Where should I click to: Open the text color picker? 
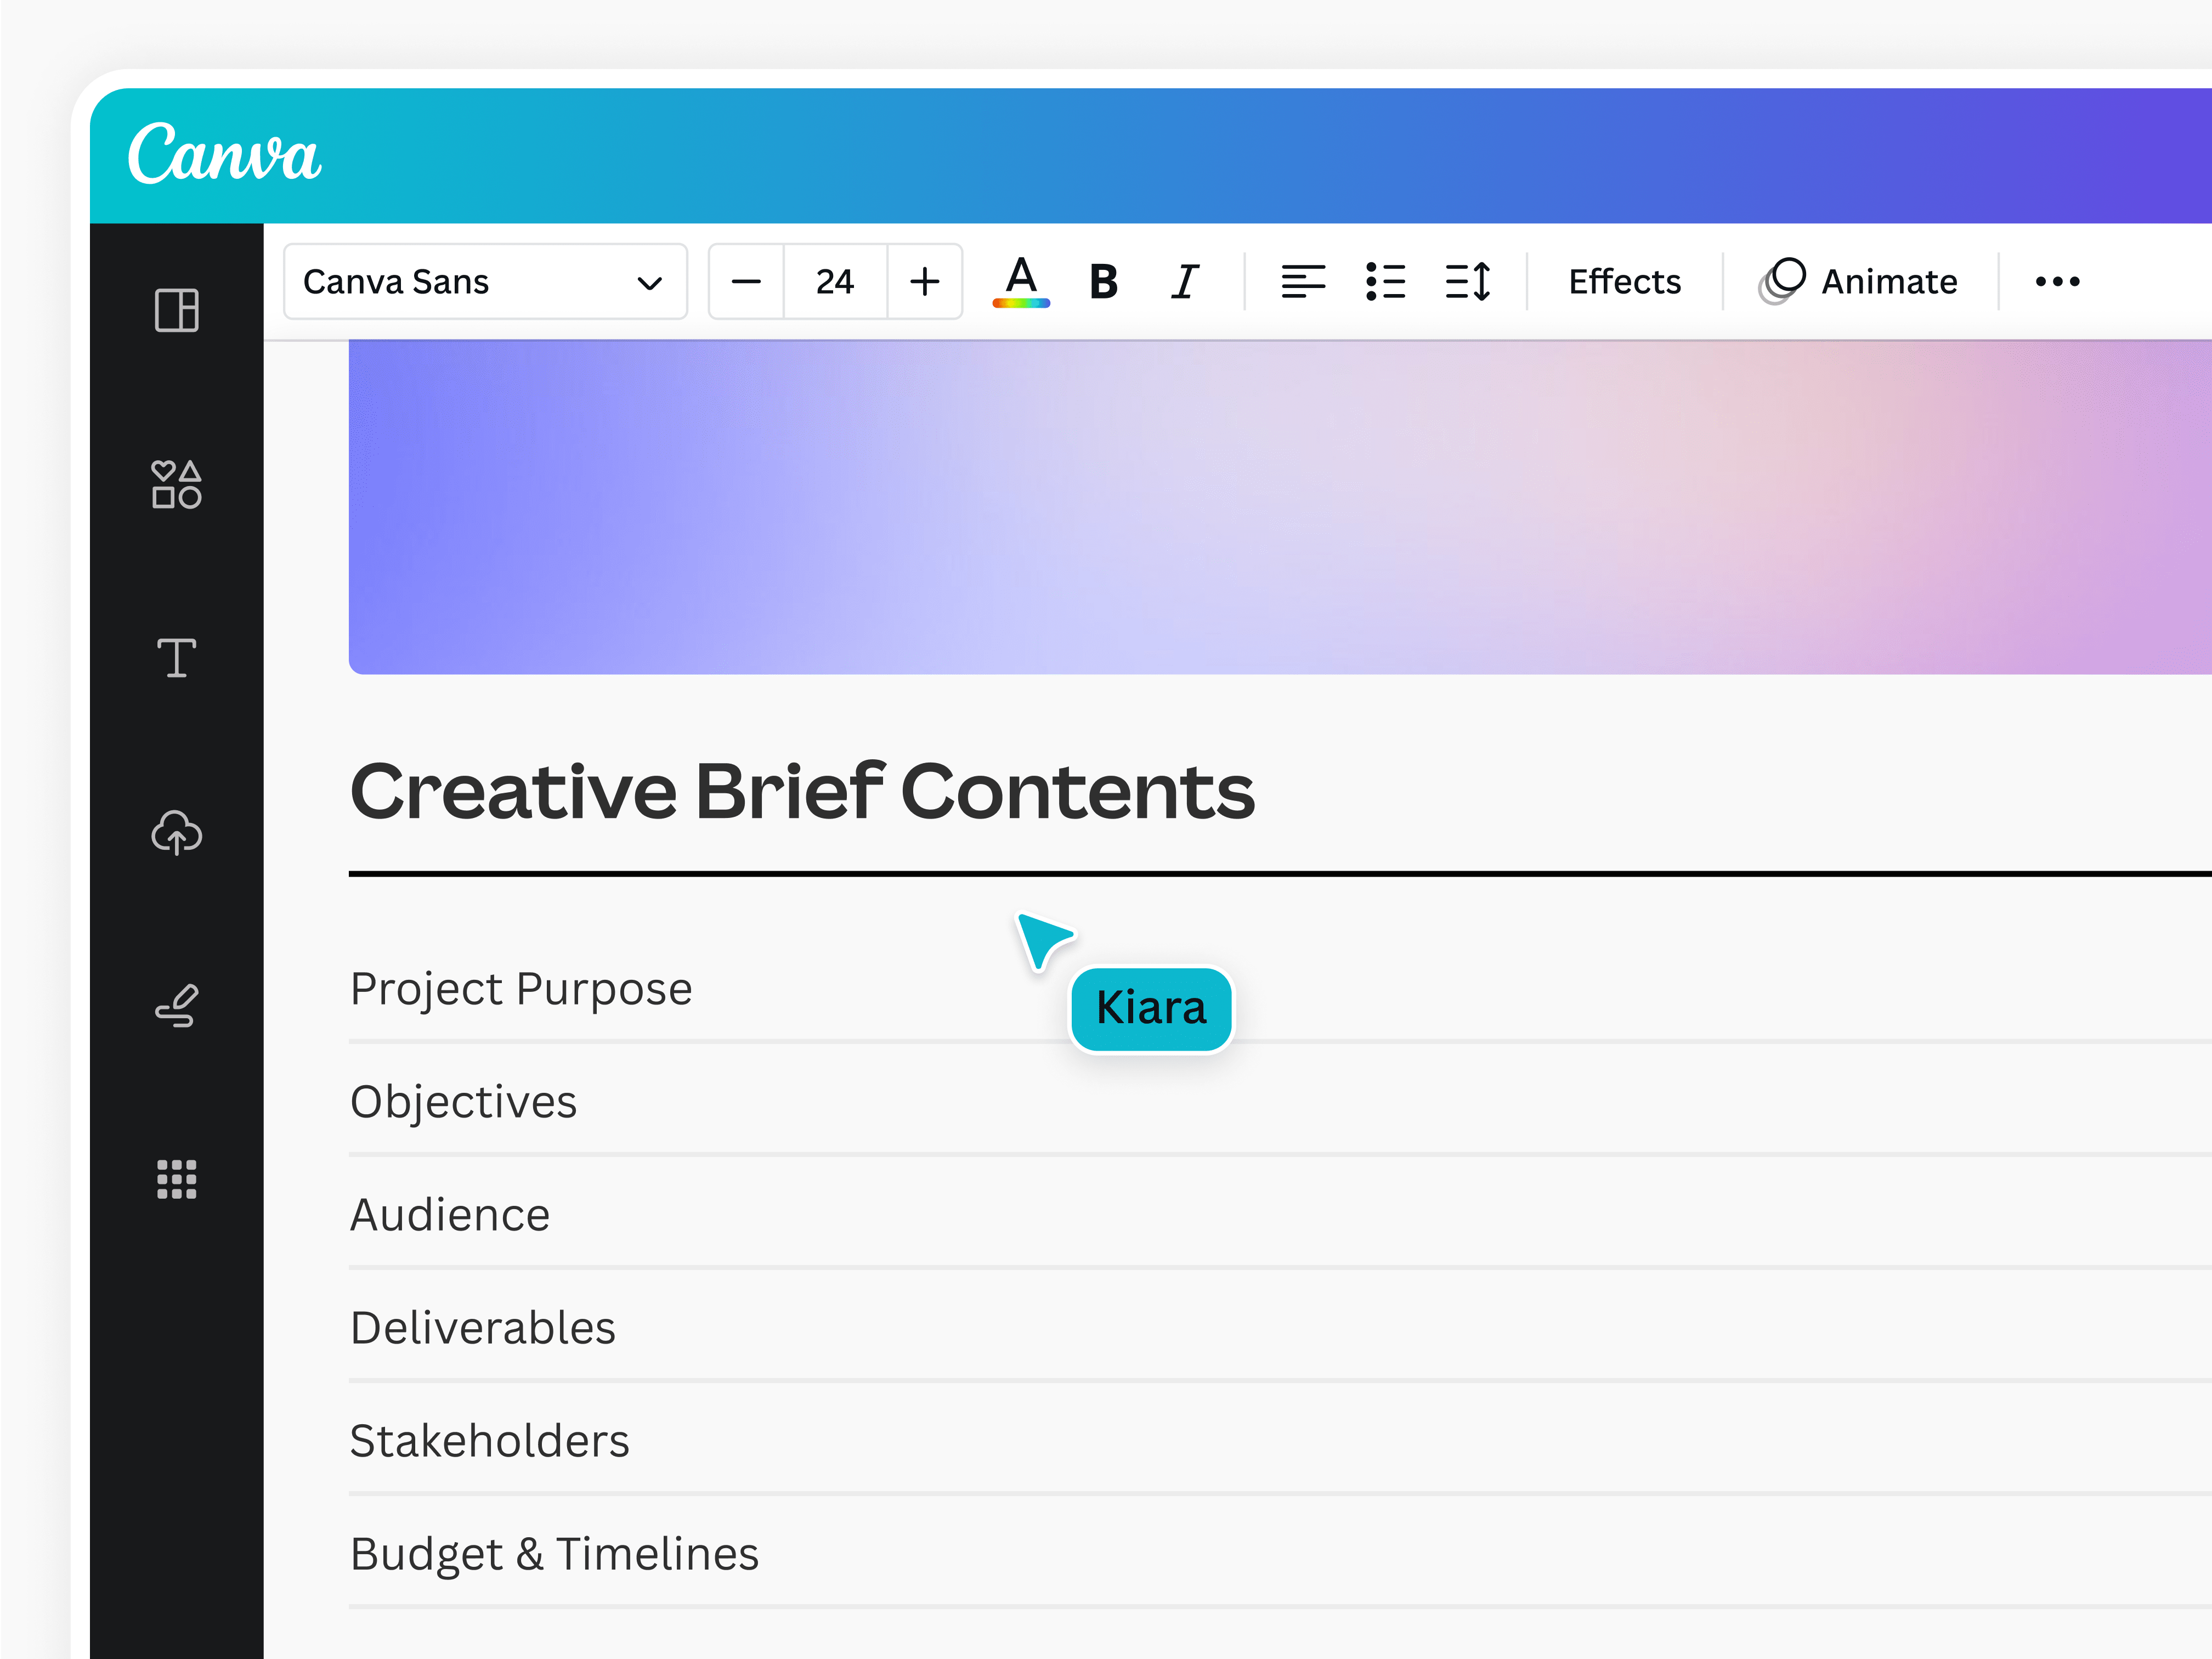(x=1020, y=281)
